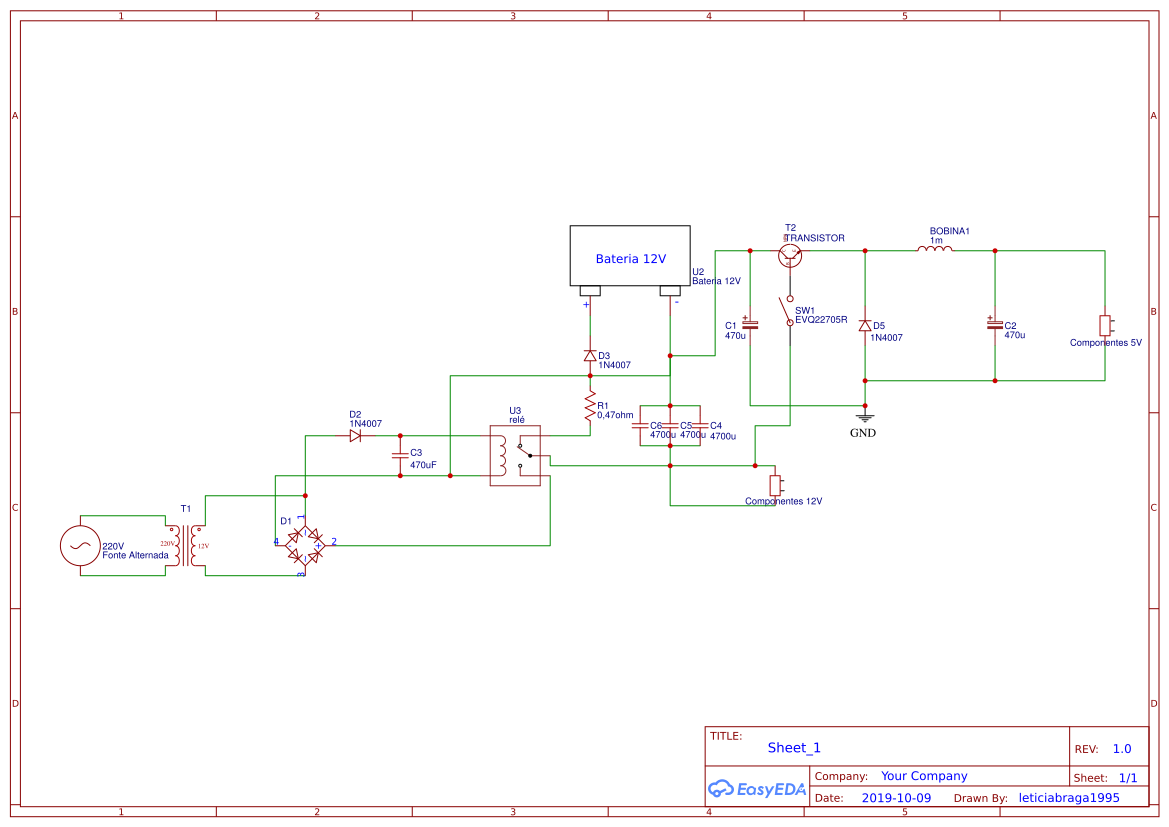Select diode D2 symbol
Screen dimensions: 1169x827
click(356, 436)
